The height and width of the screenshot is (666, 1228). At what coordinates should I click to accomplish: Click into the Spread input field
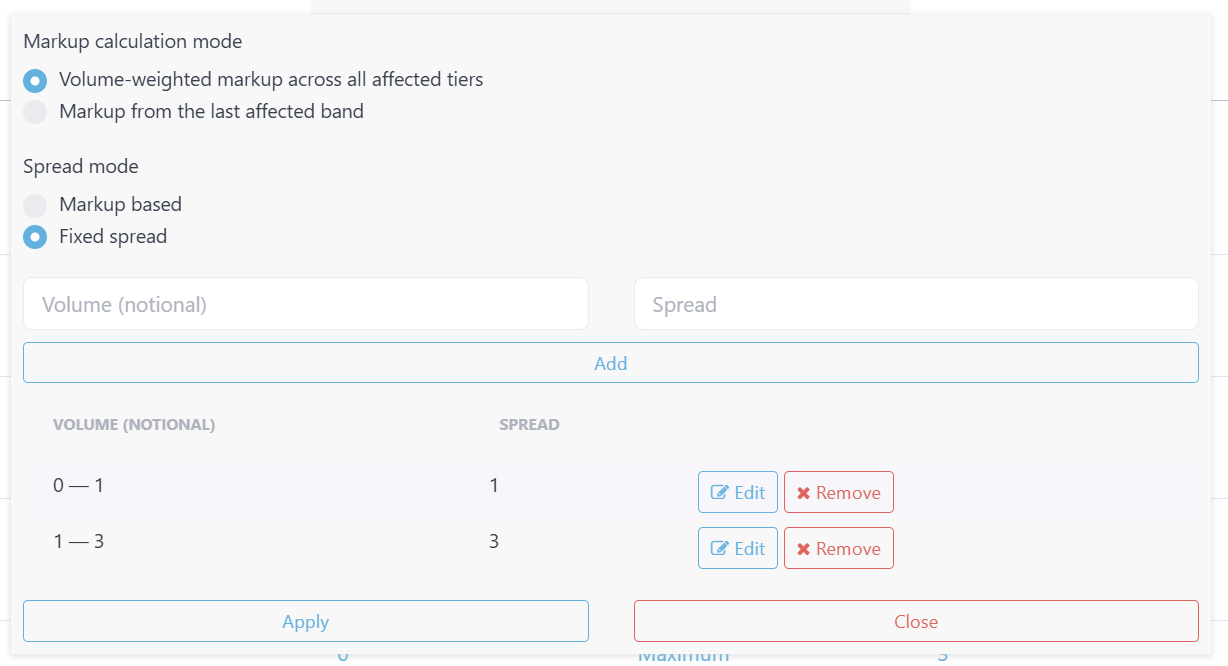tap(915, 304)
